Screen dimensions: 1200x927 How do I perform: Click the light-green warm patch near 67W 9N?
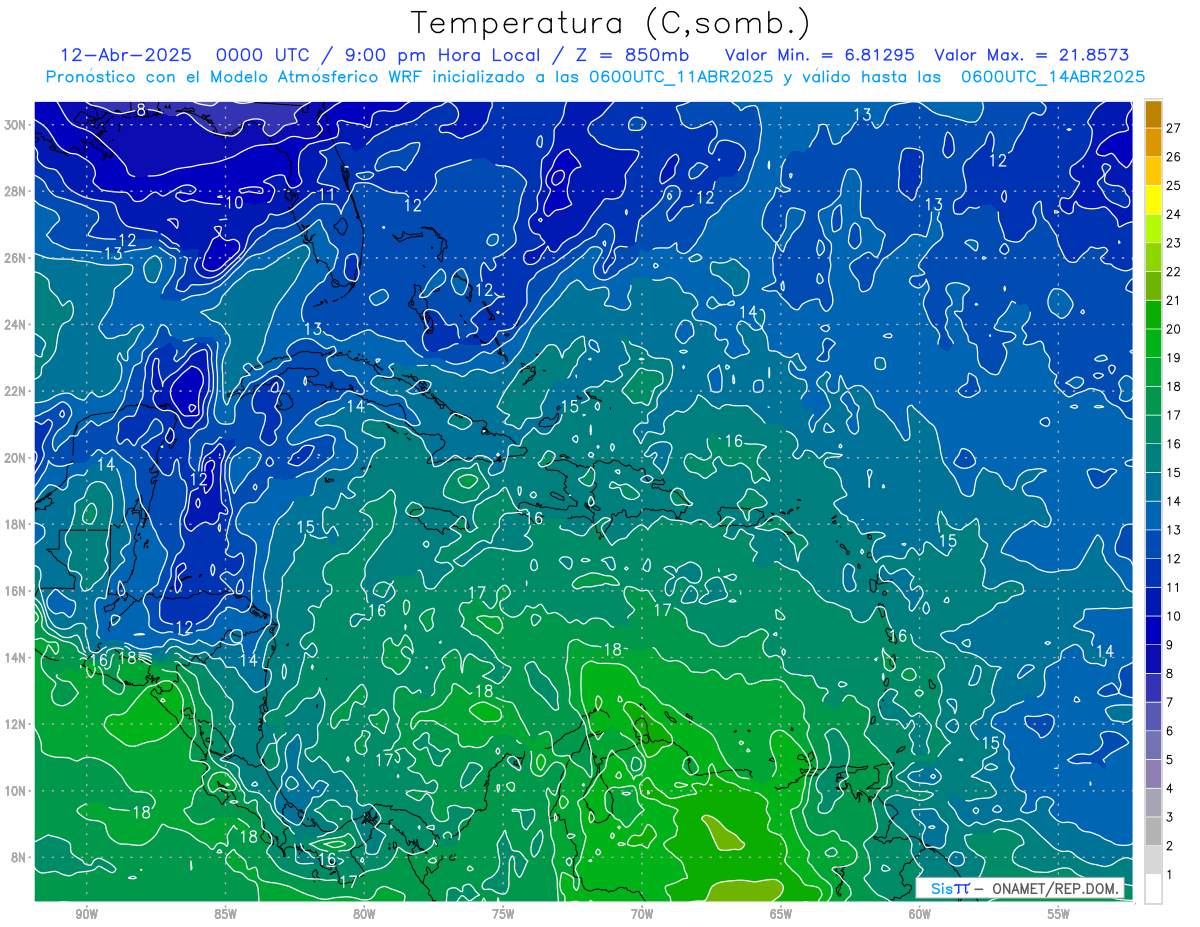point(723,832)
